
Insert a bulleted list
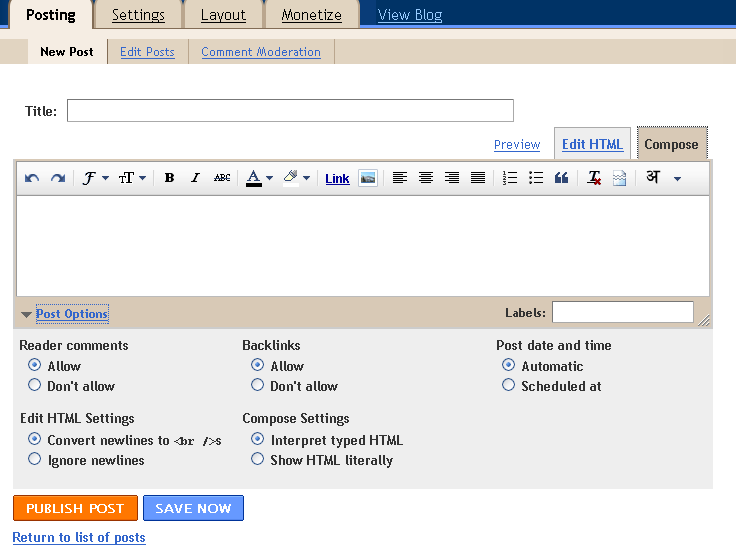click(536, 178)
